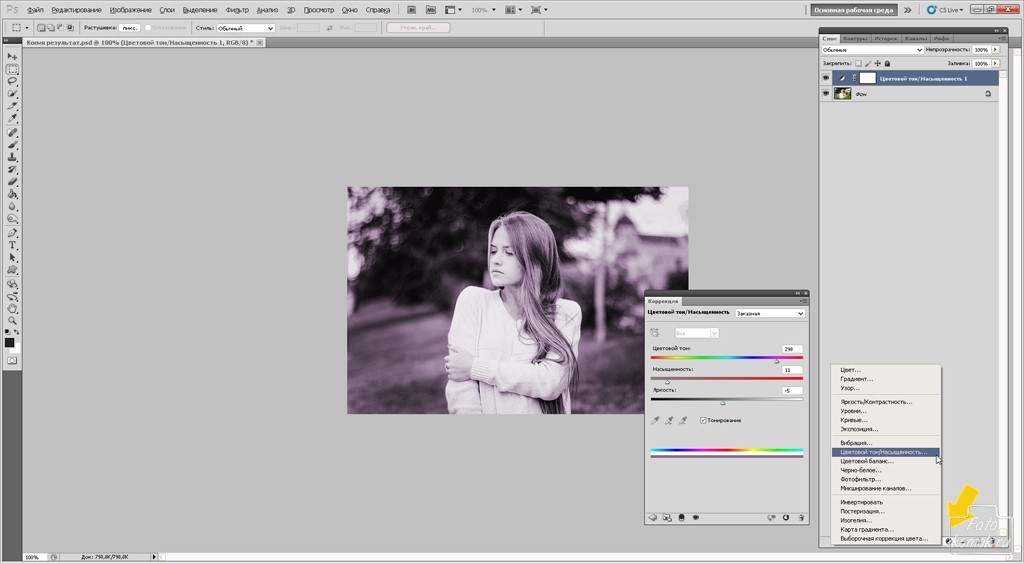This screenshot has width=1024, height=563.
Task: Select the Clone Stamp tool
Action: (12, 157)
